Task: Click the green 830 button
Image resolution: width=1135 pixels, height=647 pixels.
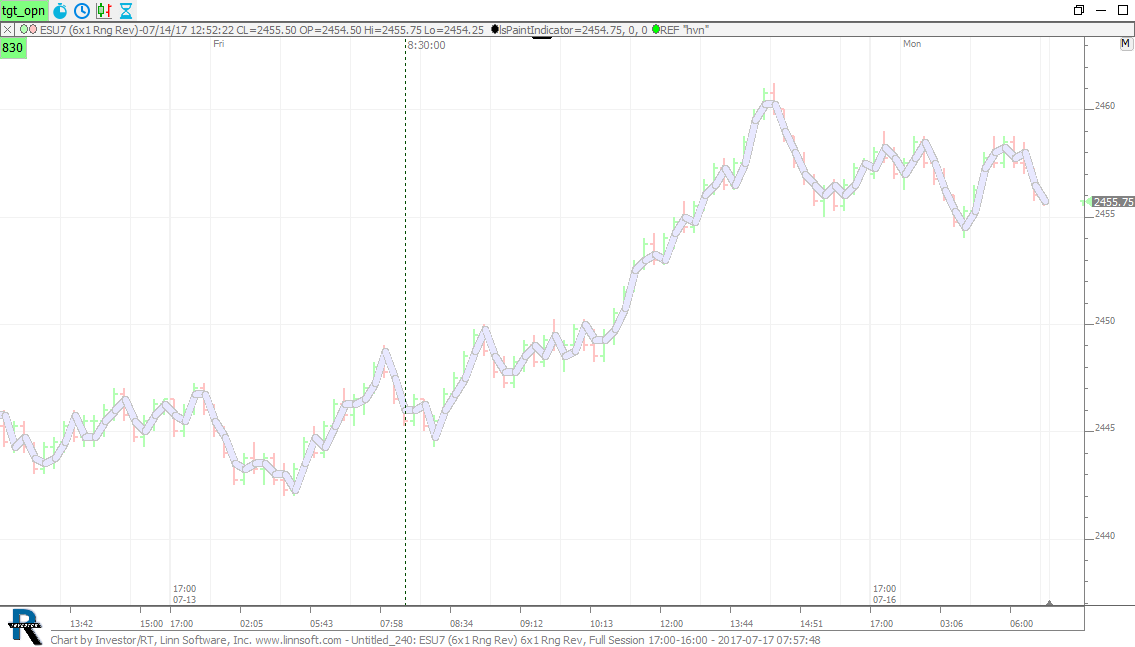Action: [13, 48]
